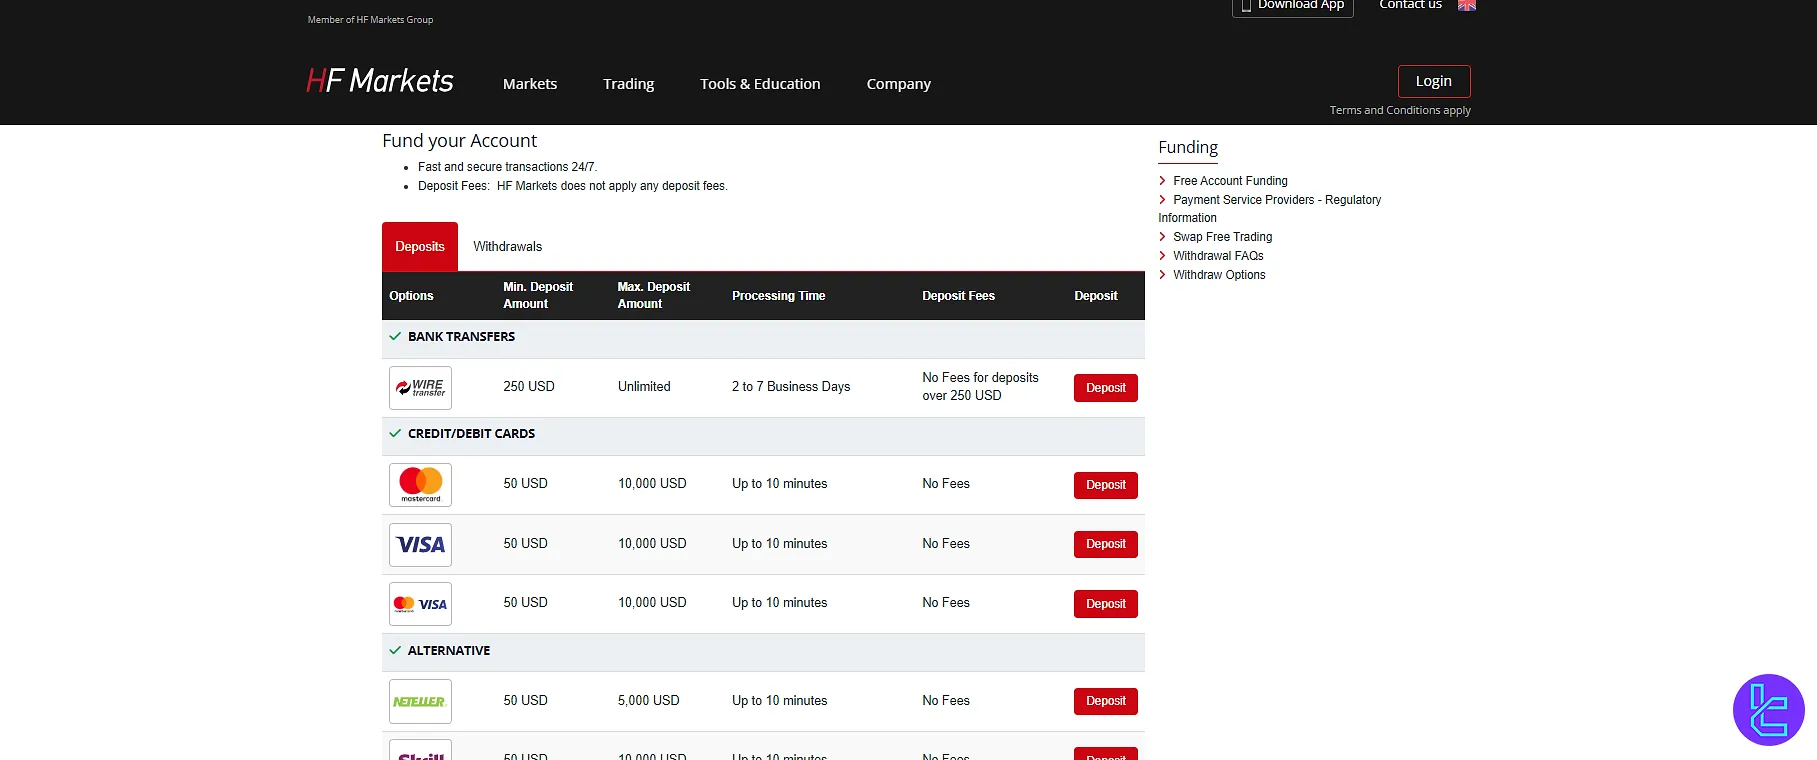
Task: Open the Markets menu
Action: point(530,84)
